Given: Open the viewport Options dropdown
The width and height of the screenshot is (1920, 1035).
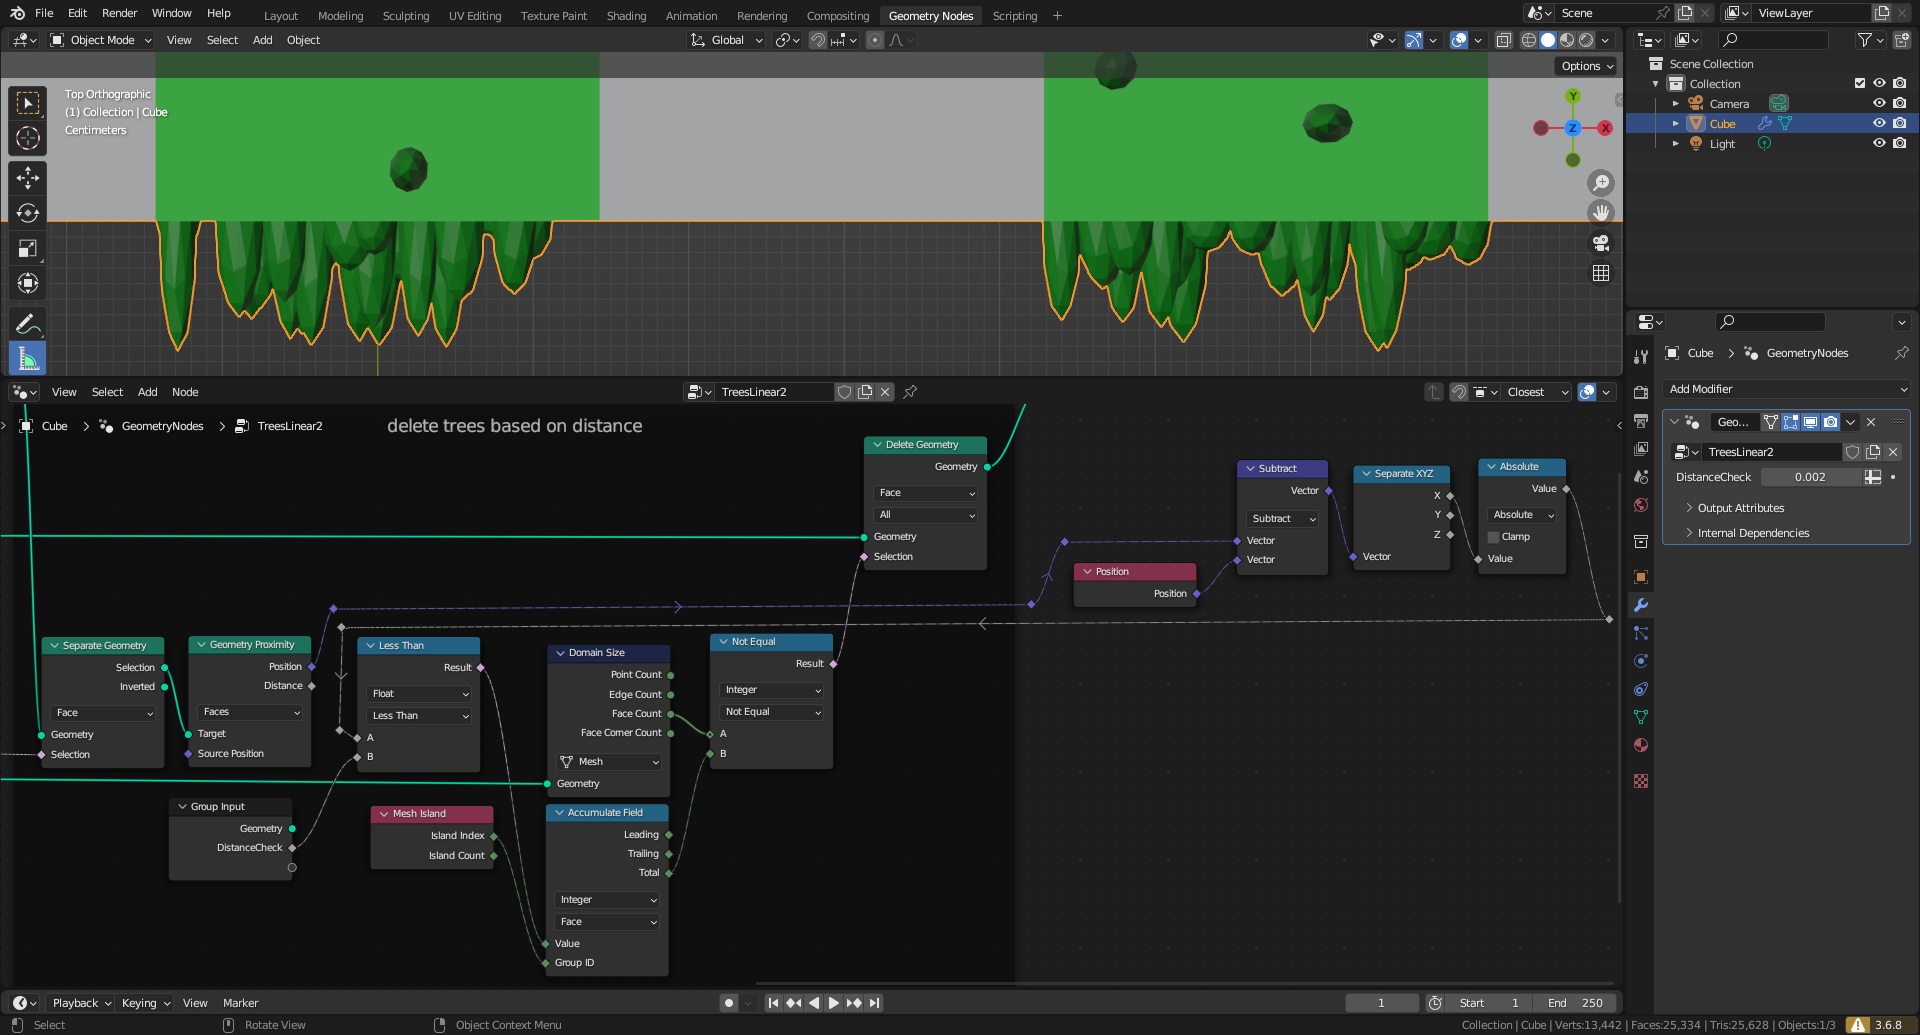Looking at the screenshot, I should 1587,66.
